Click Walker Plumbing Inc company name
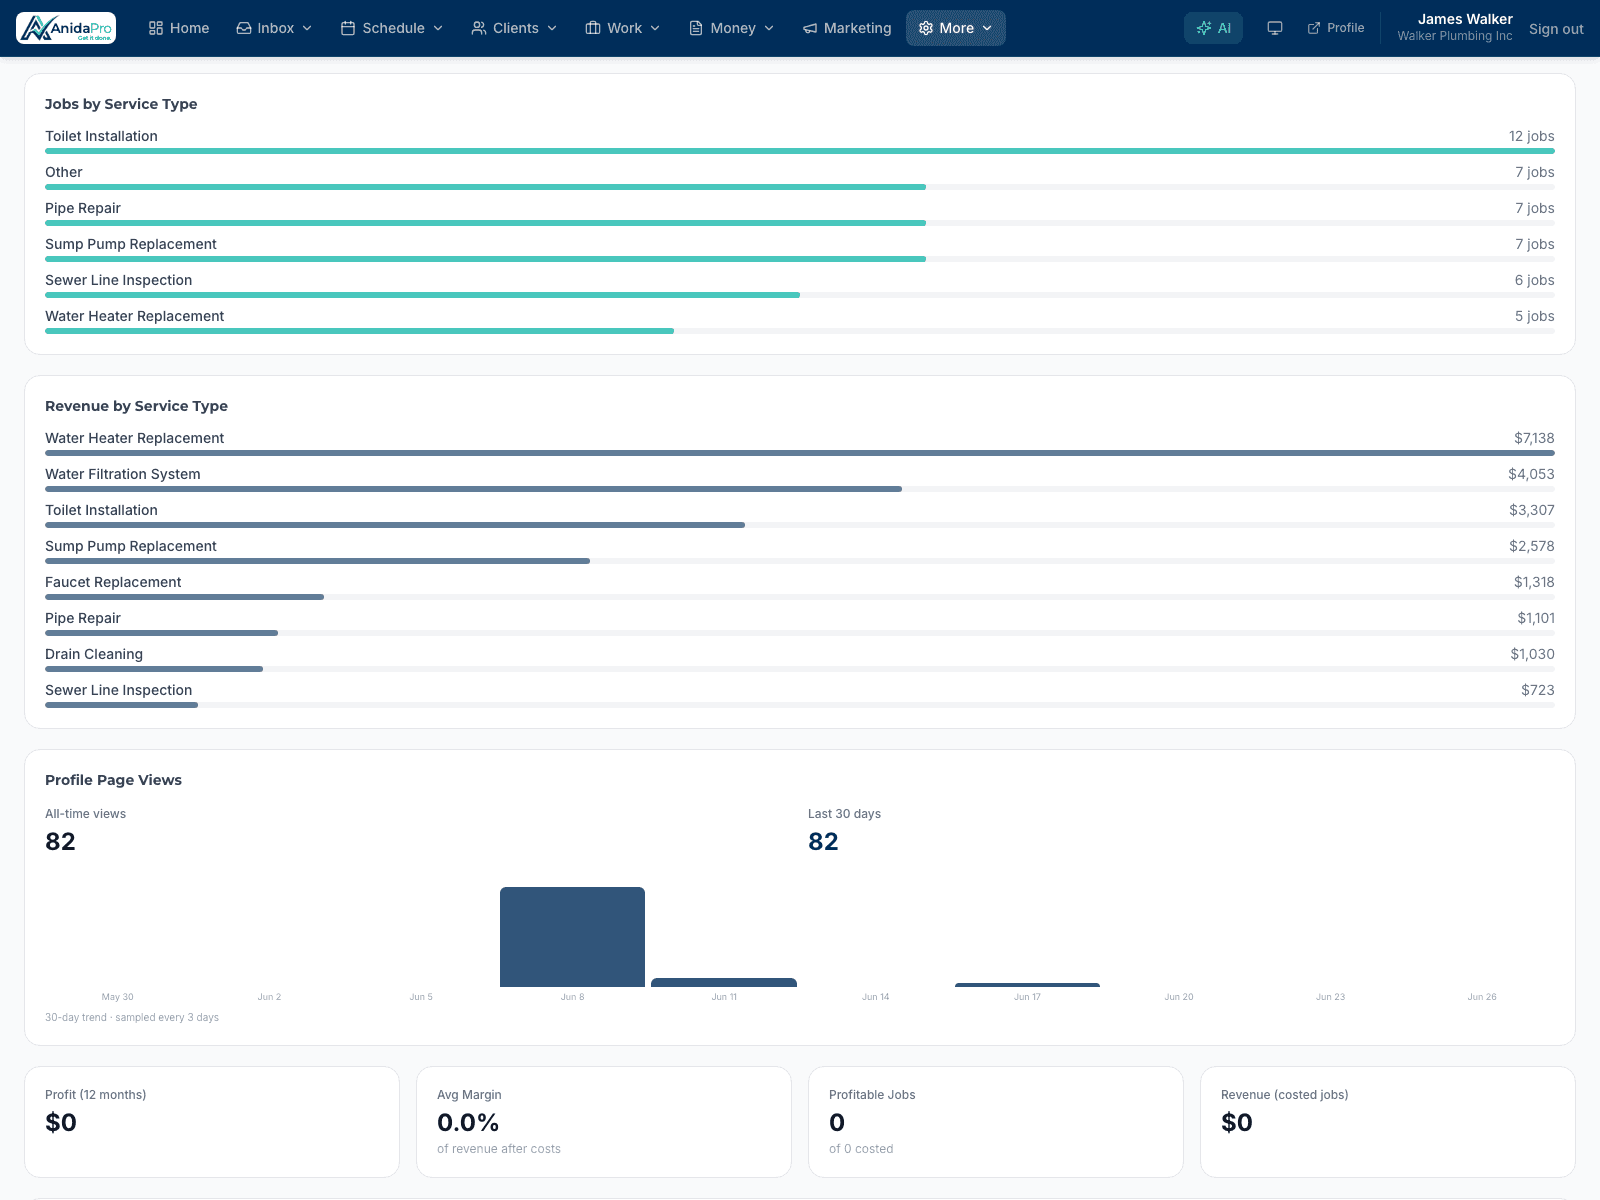Viewport: 1600px width, 1200px height. (1455, 36)
